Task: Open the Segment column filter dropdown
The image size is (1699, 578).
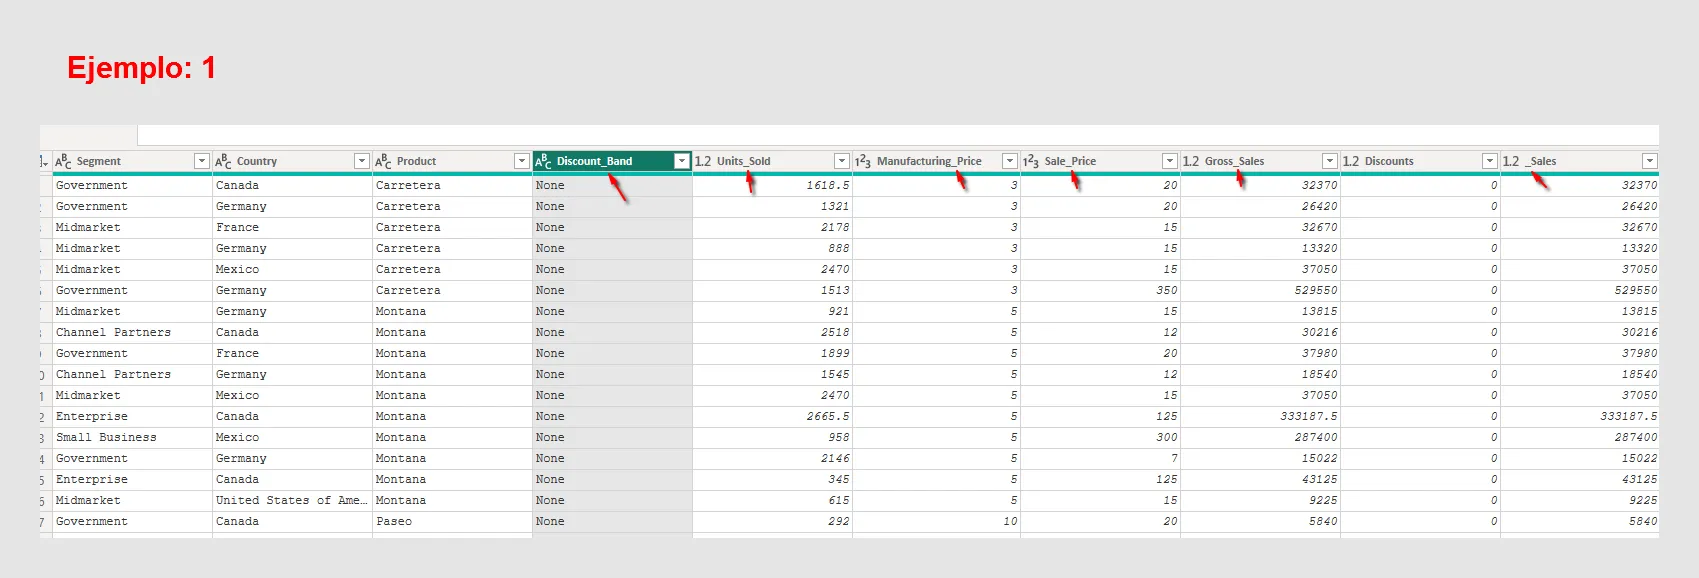Action: (x=201, y=161)
